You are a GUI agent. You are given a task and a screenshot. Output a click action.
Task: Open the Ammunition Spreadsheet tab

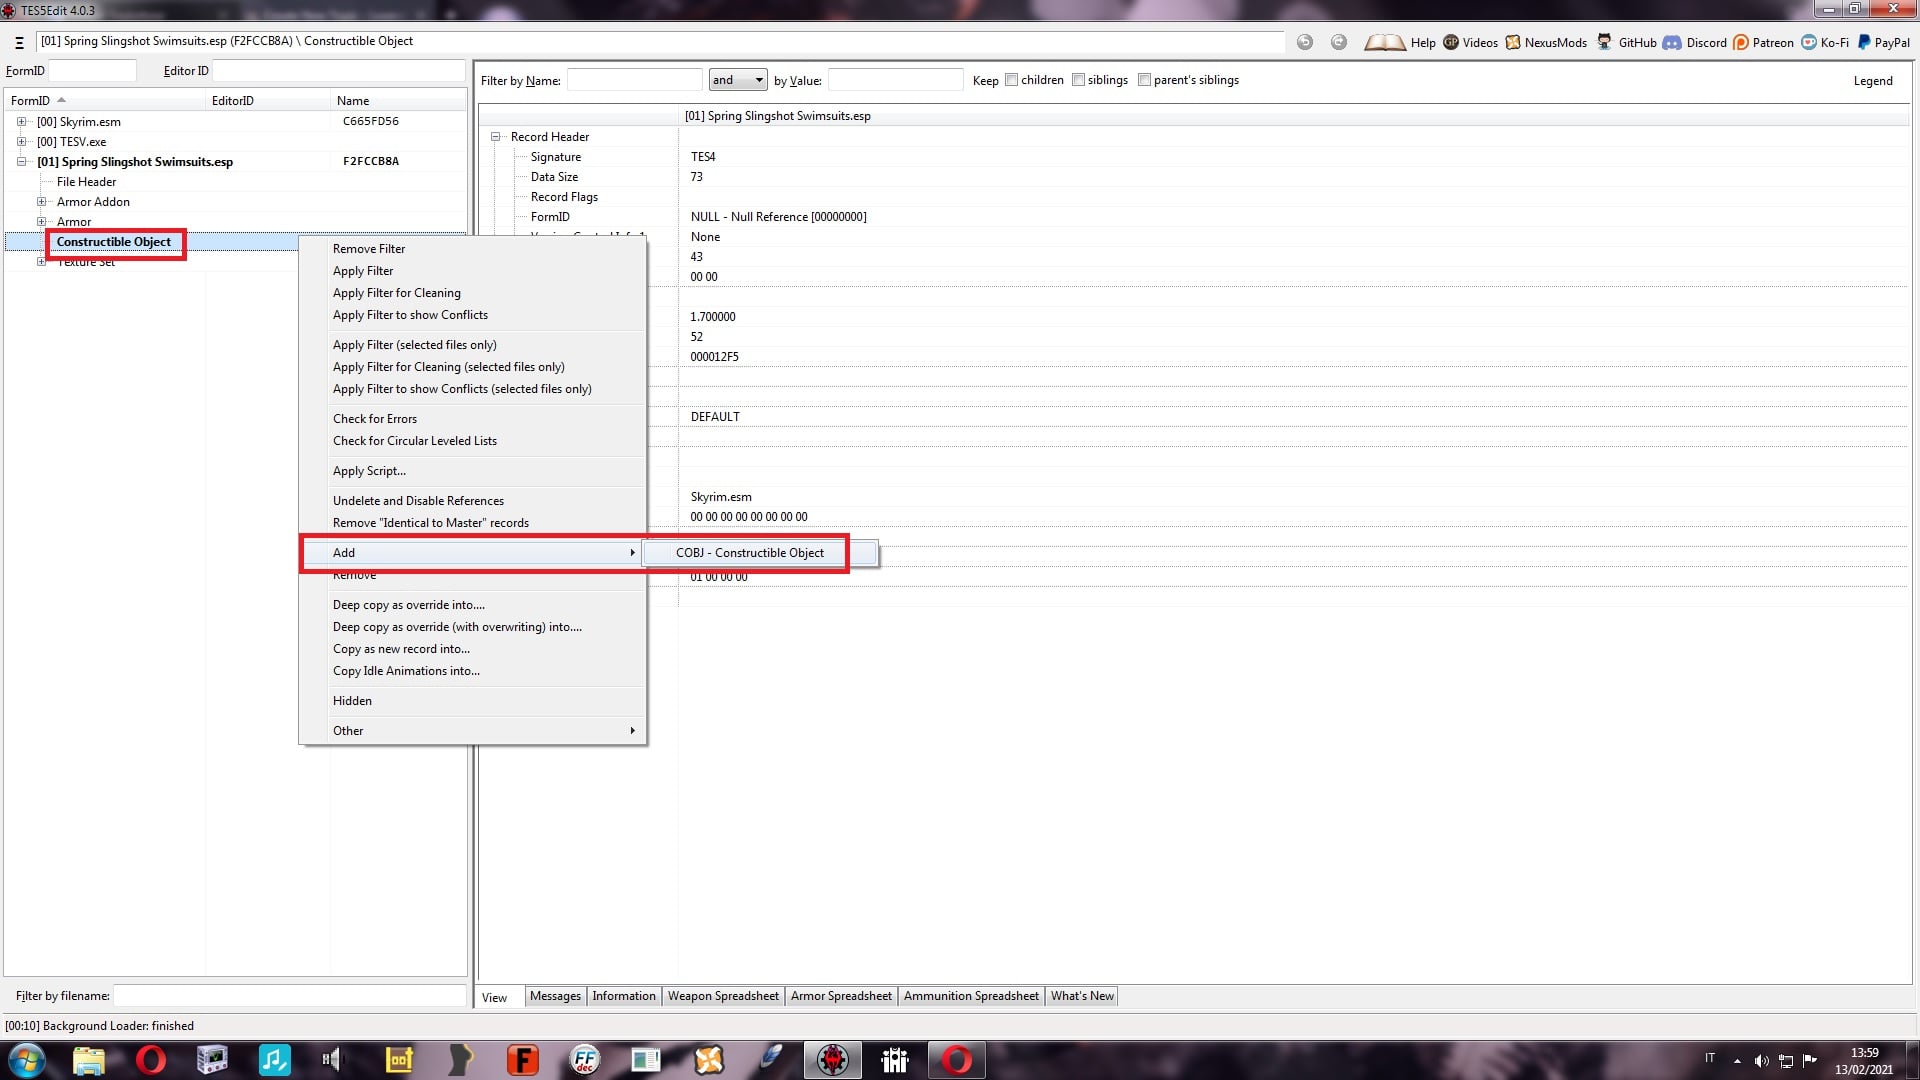[x=971, y=996]
